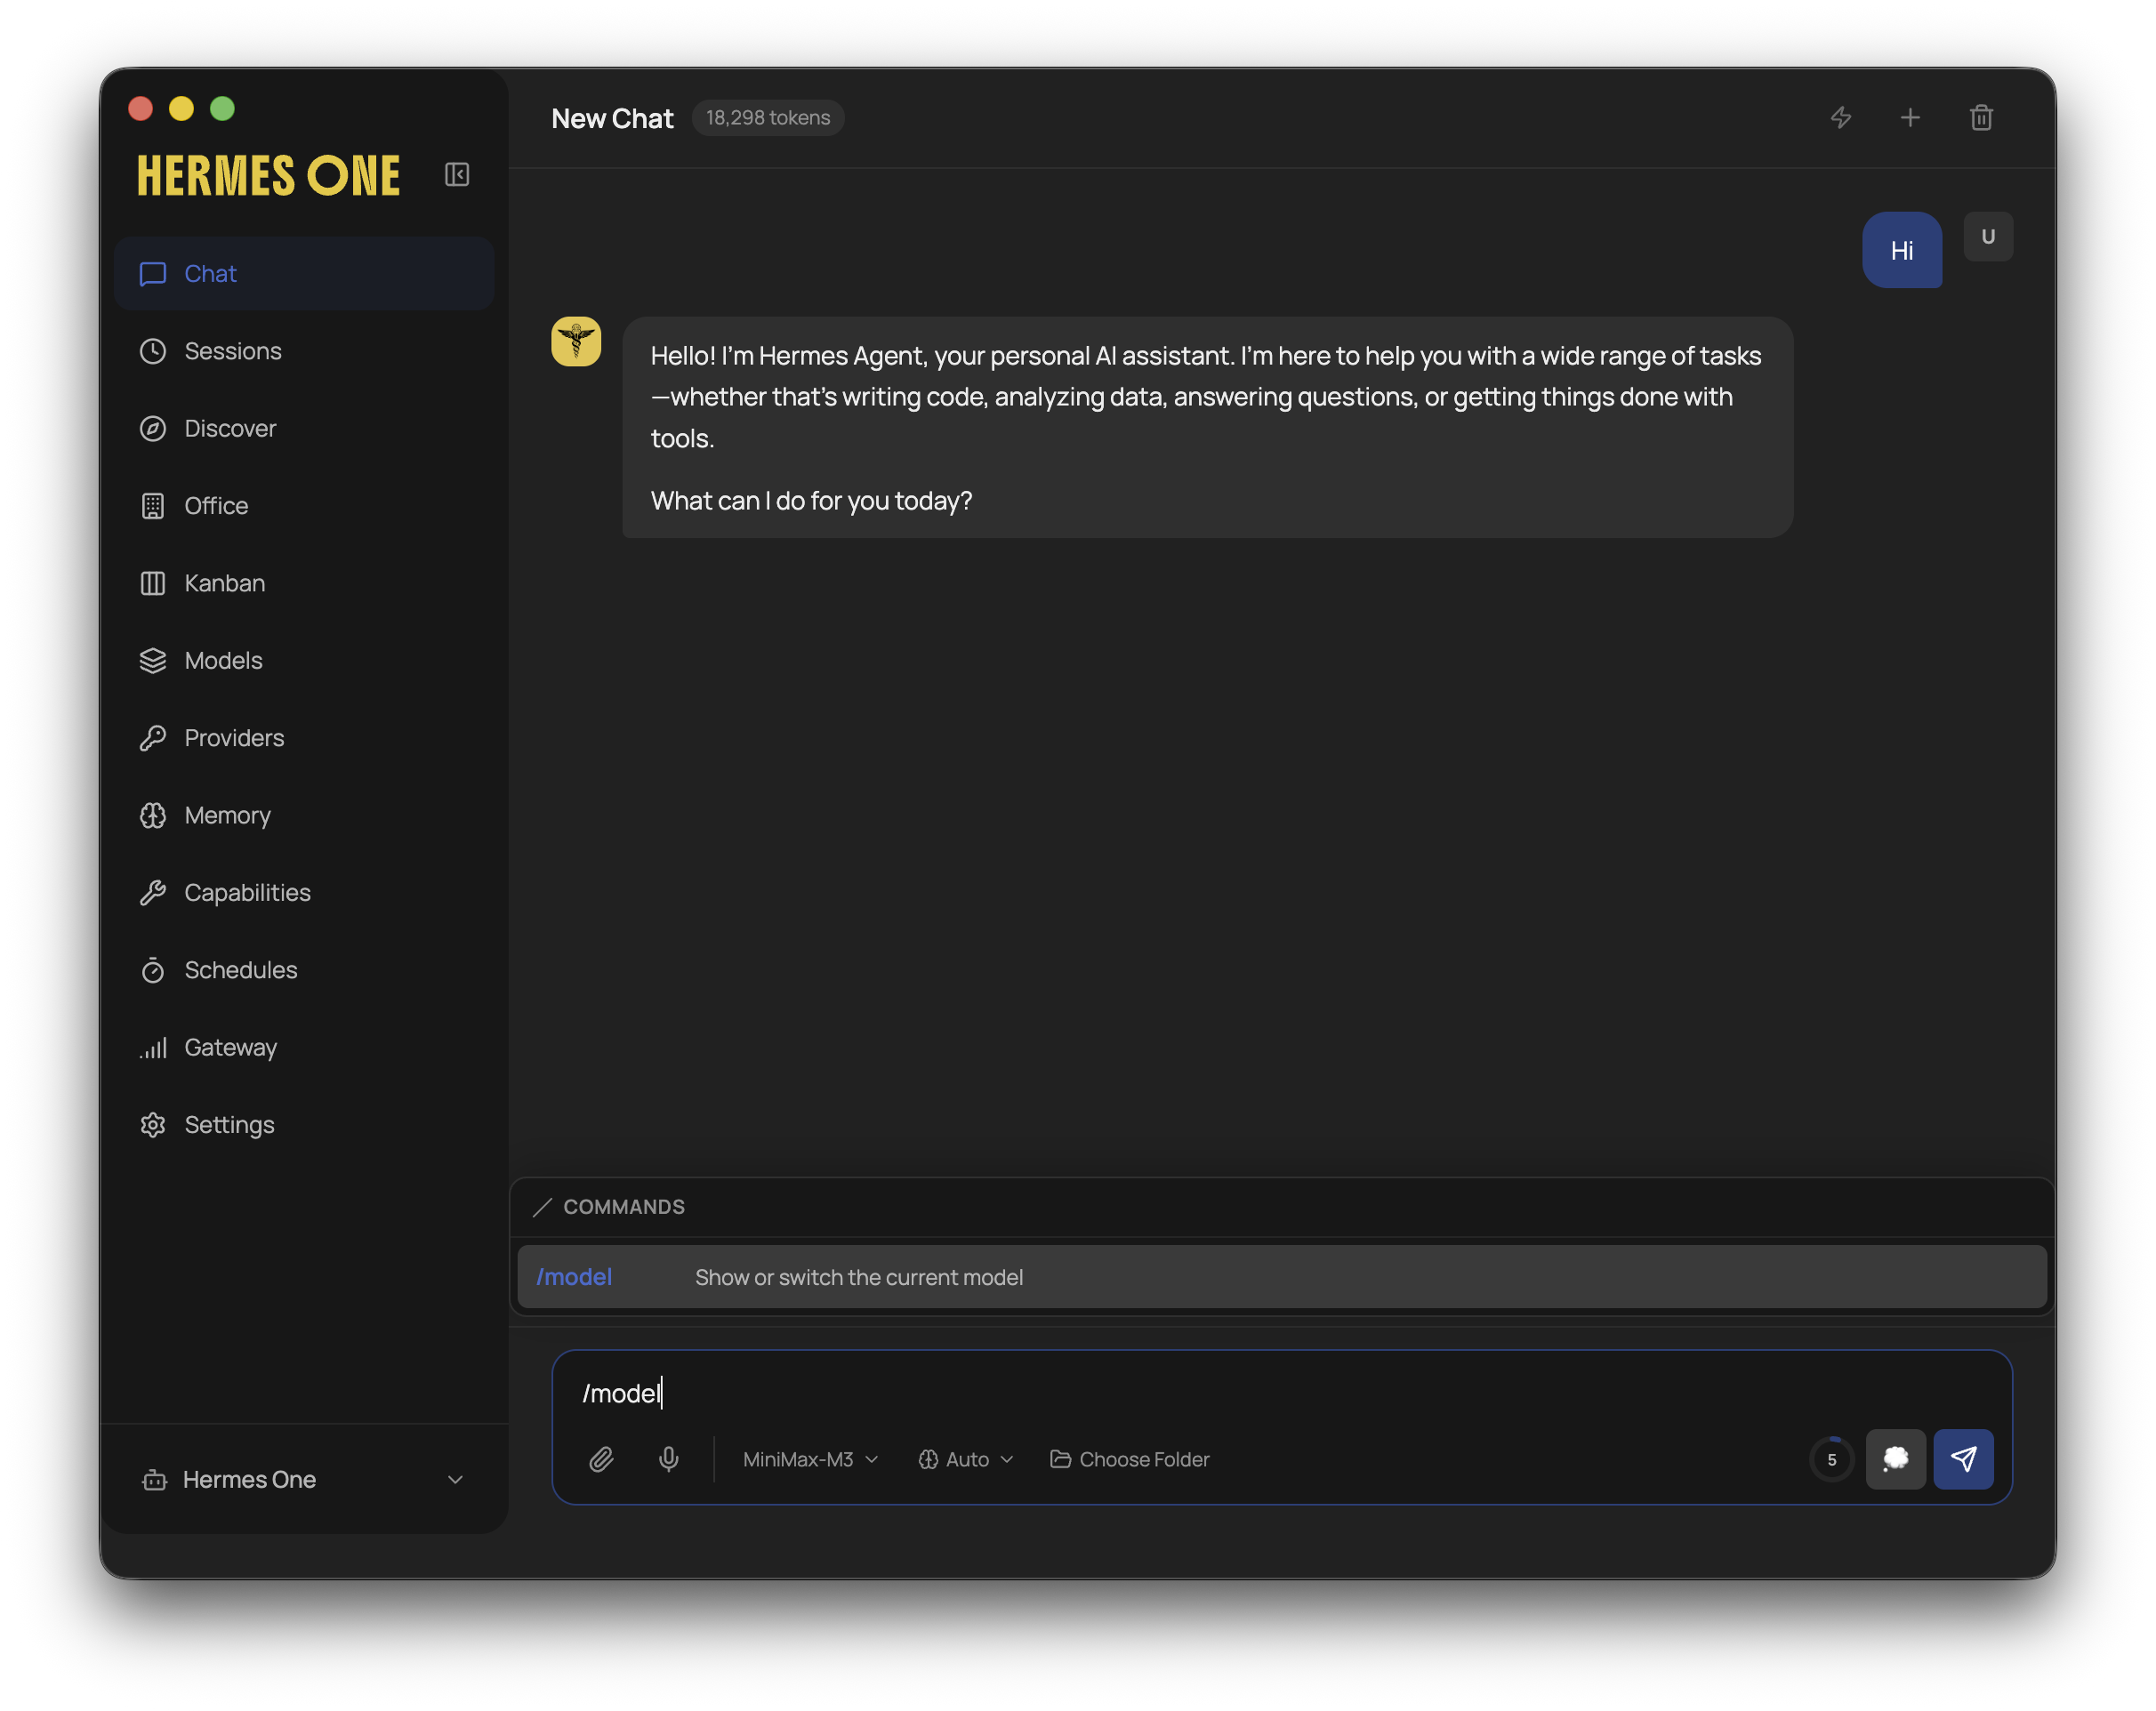Click the Sessions clock icon

[153, 351]
